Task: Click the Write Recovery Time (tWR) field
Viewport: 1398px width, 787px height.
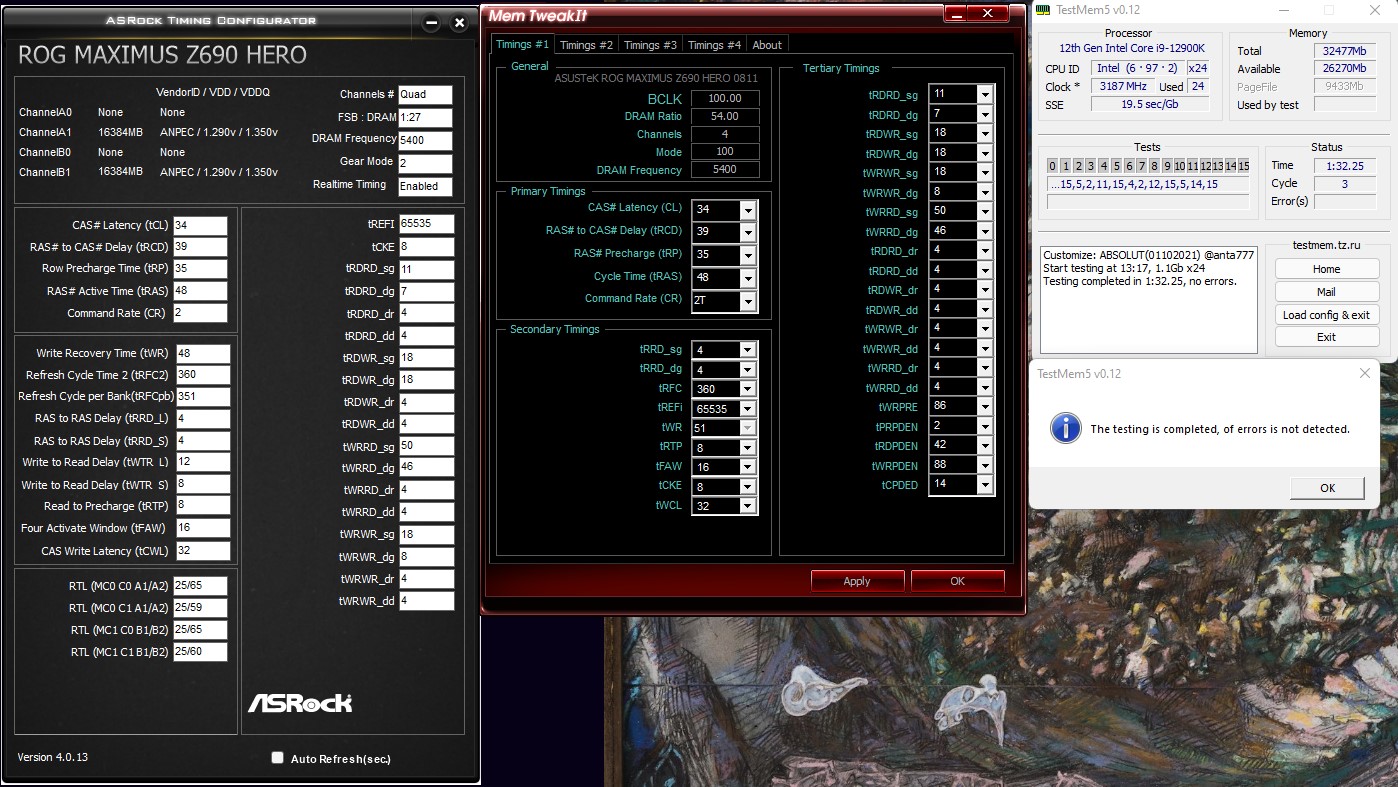Action: pos(203,353)
